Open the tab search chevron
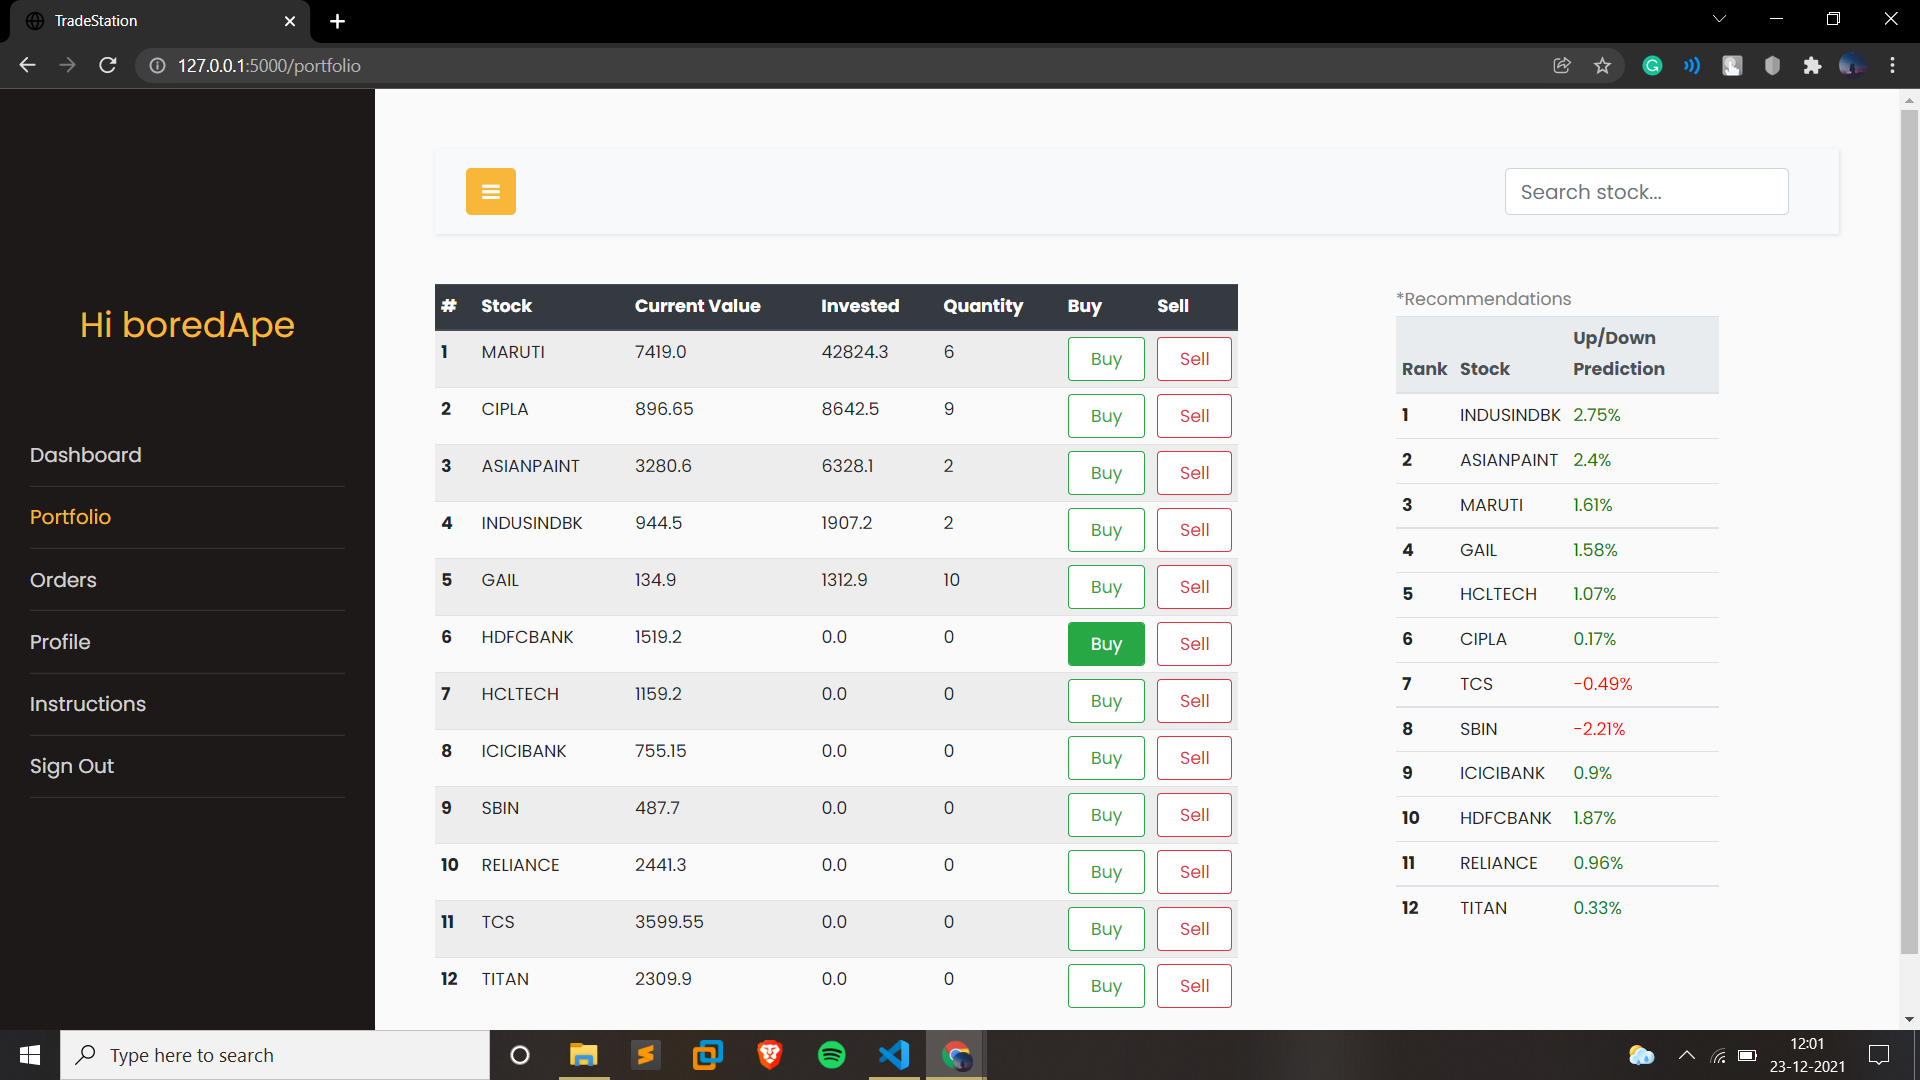The height and width of the screenshot is (1080, 1920). tap(1719, 20)
